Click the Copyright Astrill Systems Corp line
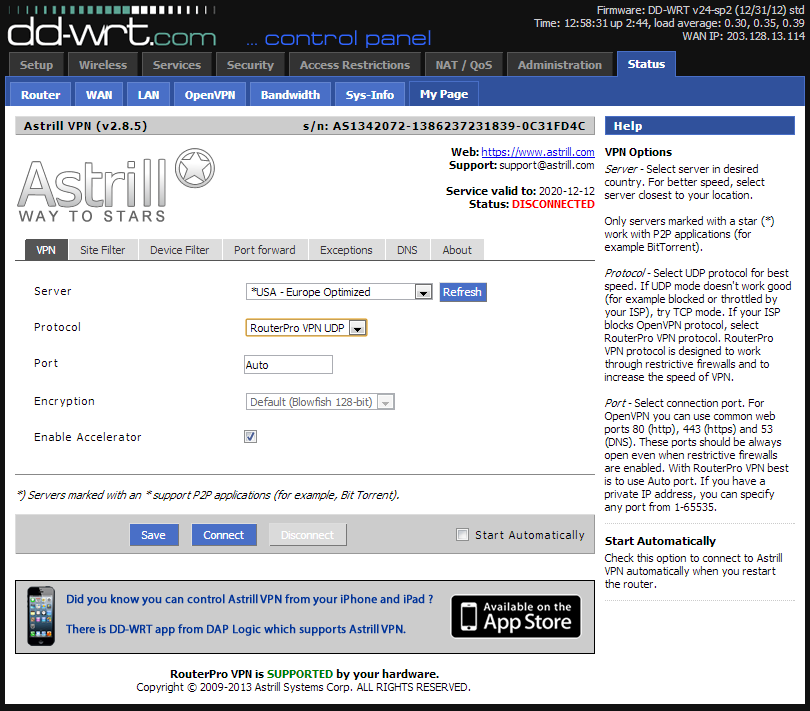The image size is (810, 711). [x=303, y=687]
